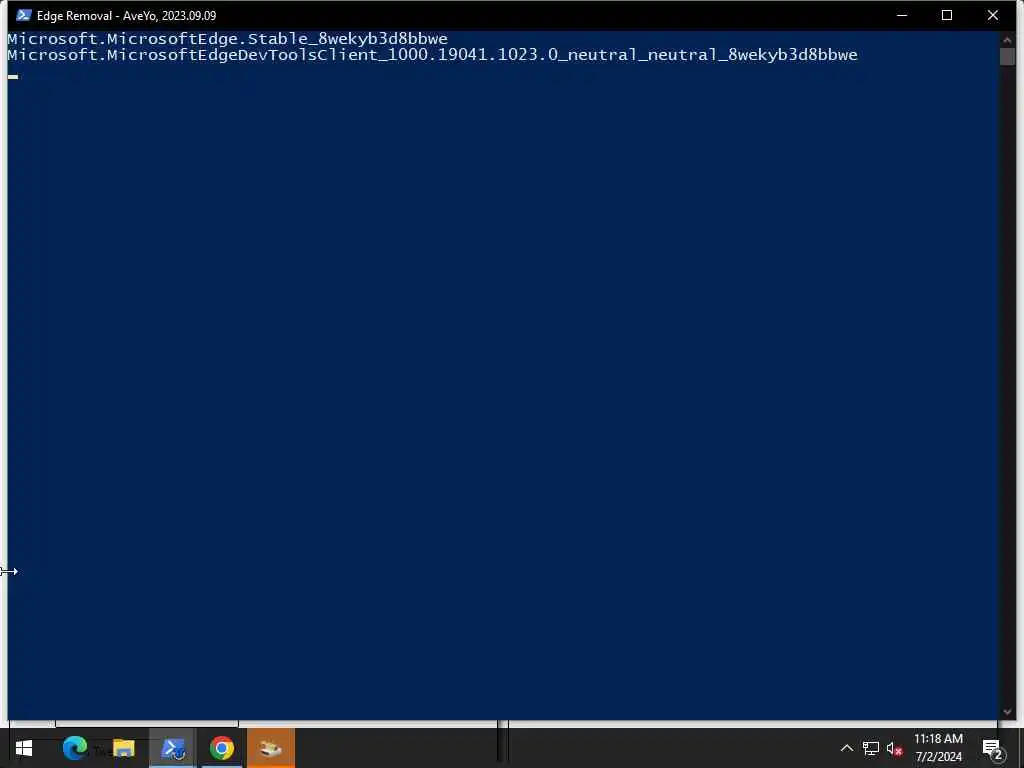Click the vertical scrollbar thumb
The image size is (1024, 768).
click(x=1007, y=56)
